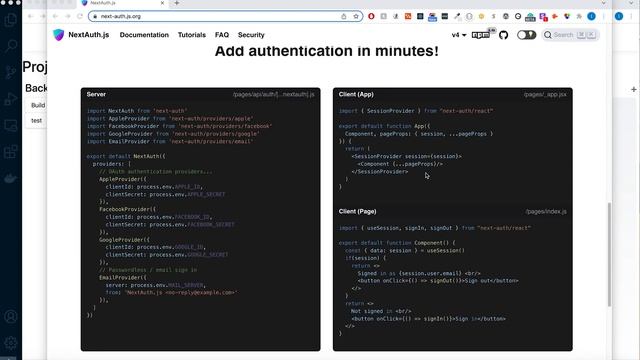
Task: Open the npm package icon link
Action: point(480,35)
